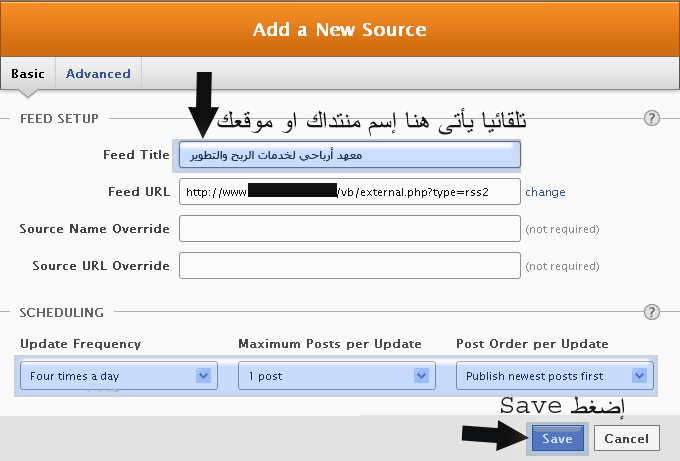This screenshot has height=461, width=680.
Task: Click the Source Name Override text field
Action: tap(349, 229)
